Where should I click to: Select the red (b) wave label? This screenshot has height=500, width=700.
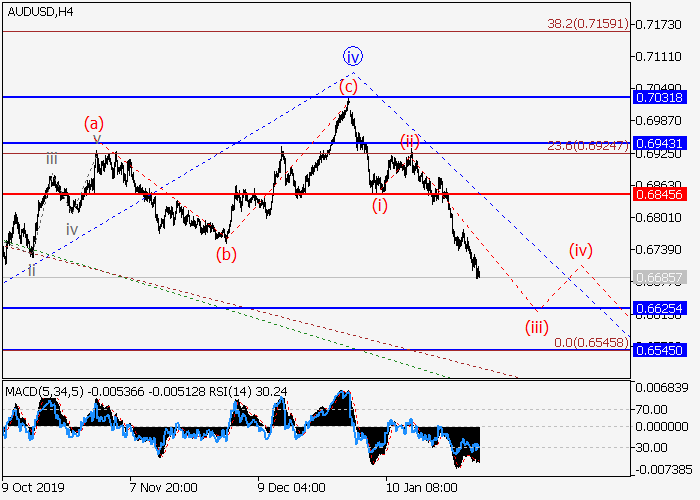click(227, 253)
